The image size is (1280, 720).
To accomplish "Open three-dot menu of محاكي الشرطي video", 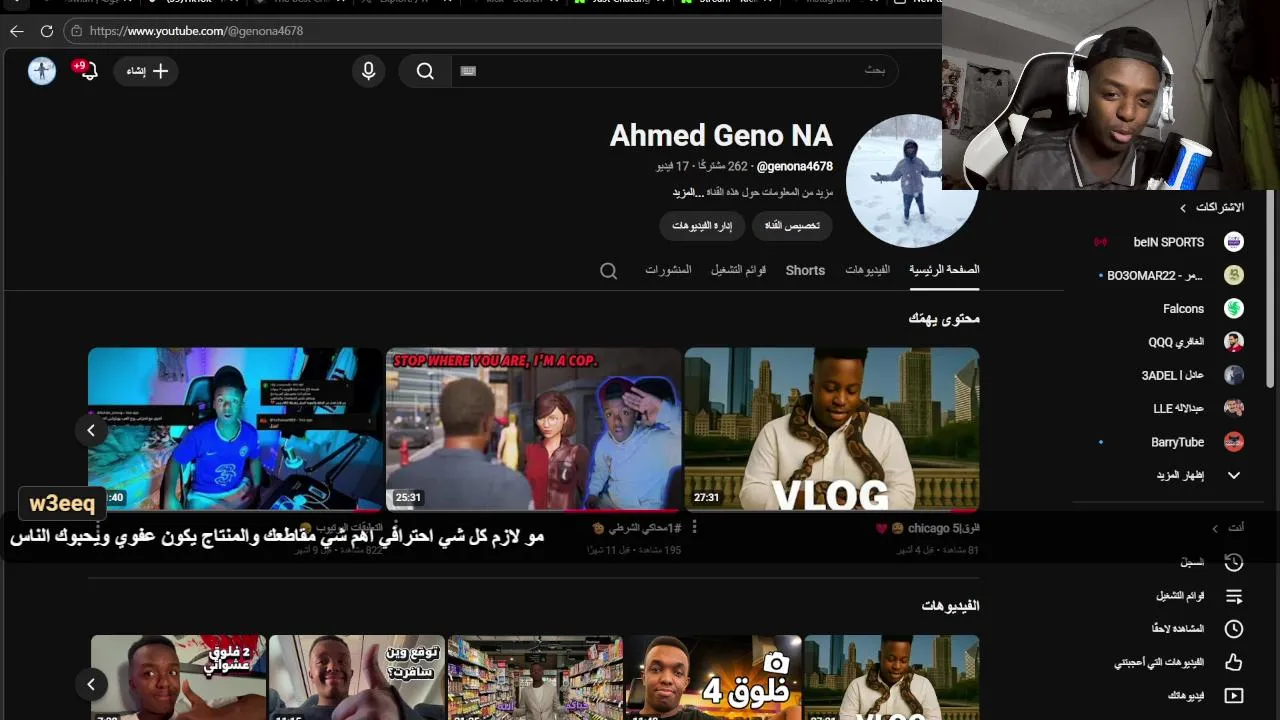I will click(695, 527).
